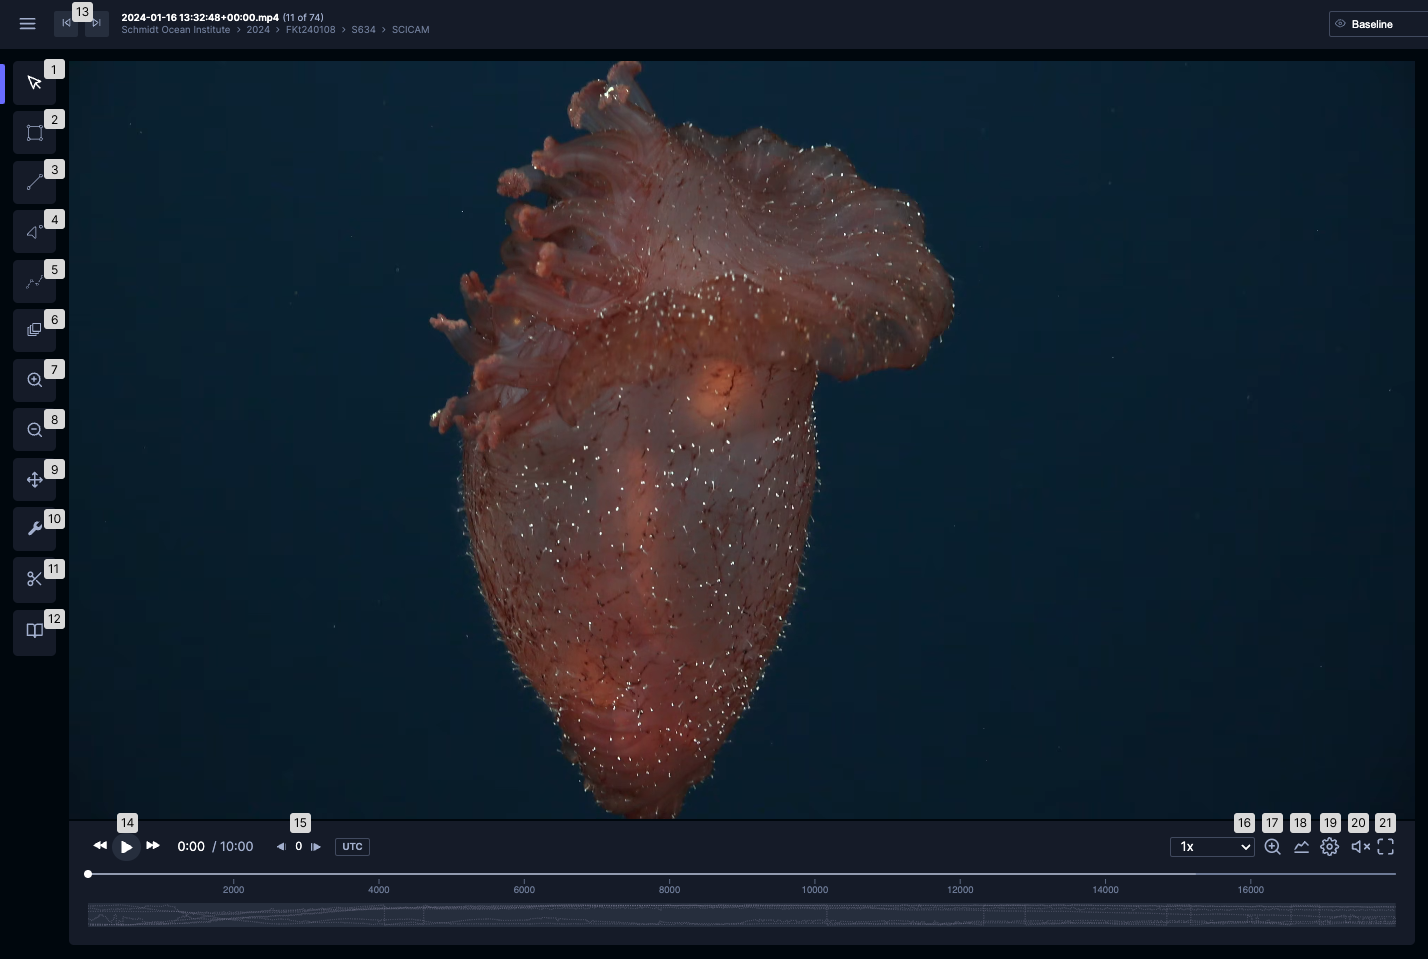Open the scissors cut tool
Viewport: 1428px width, 959px height.
click(34, 579)
